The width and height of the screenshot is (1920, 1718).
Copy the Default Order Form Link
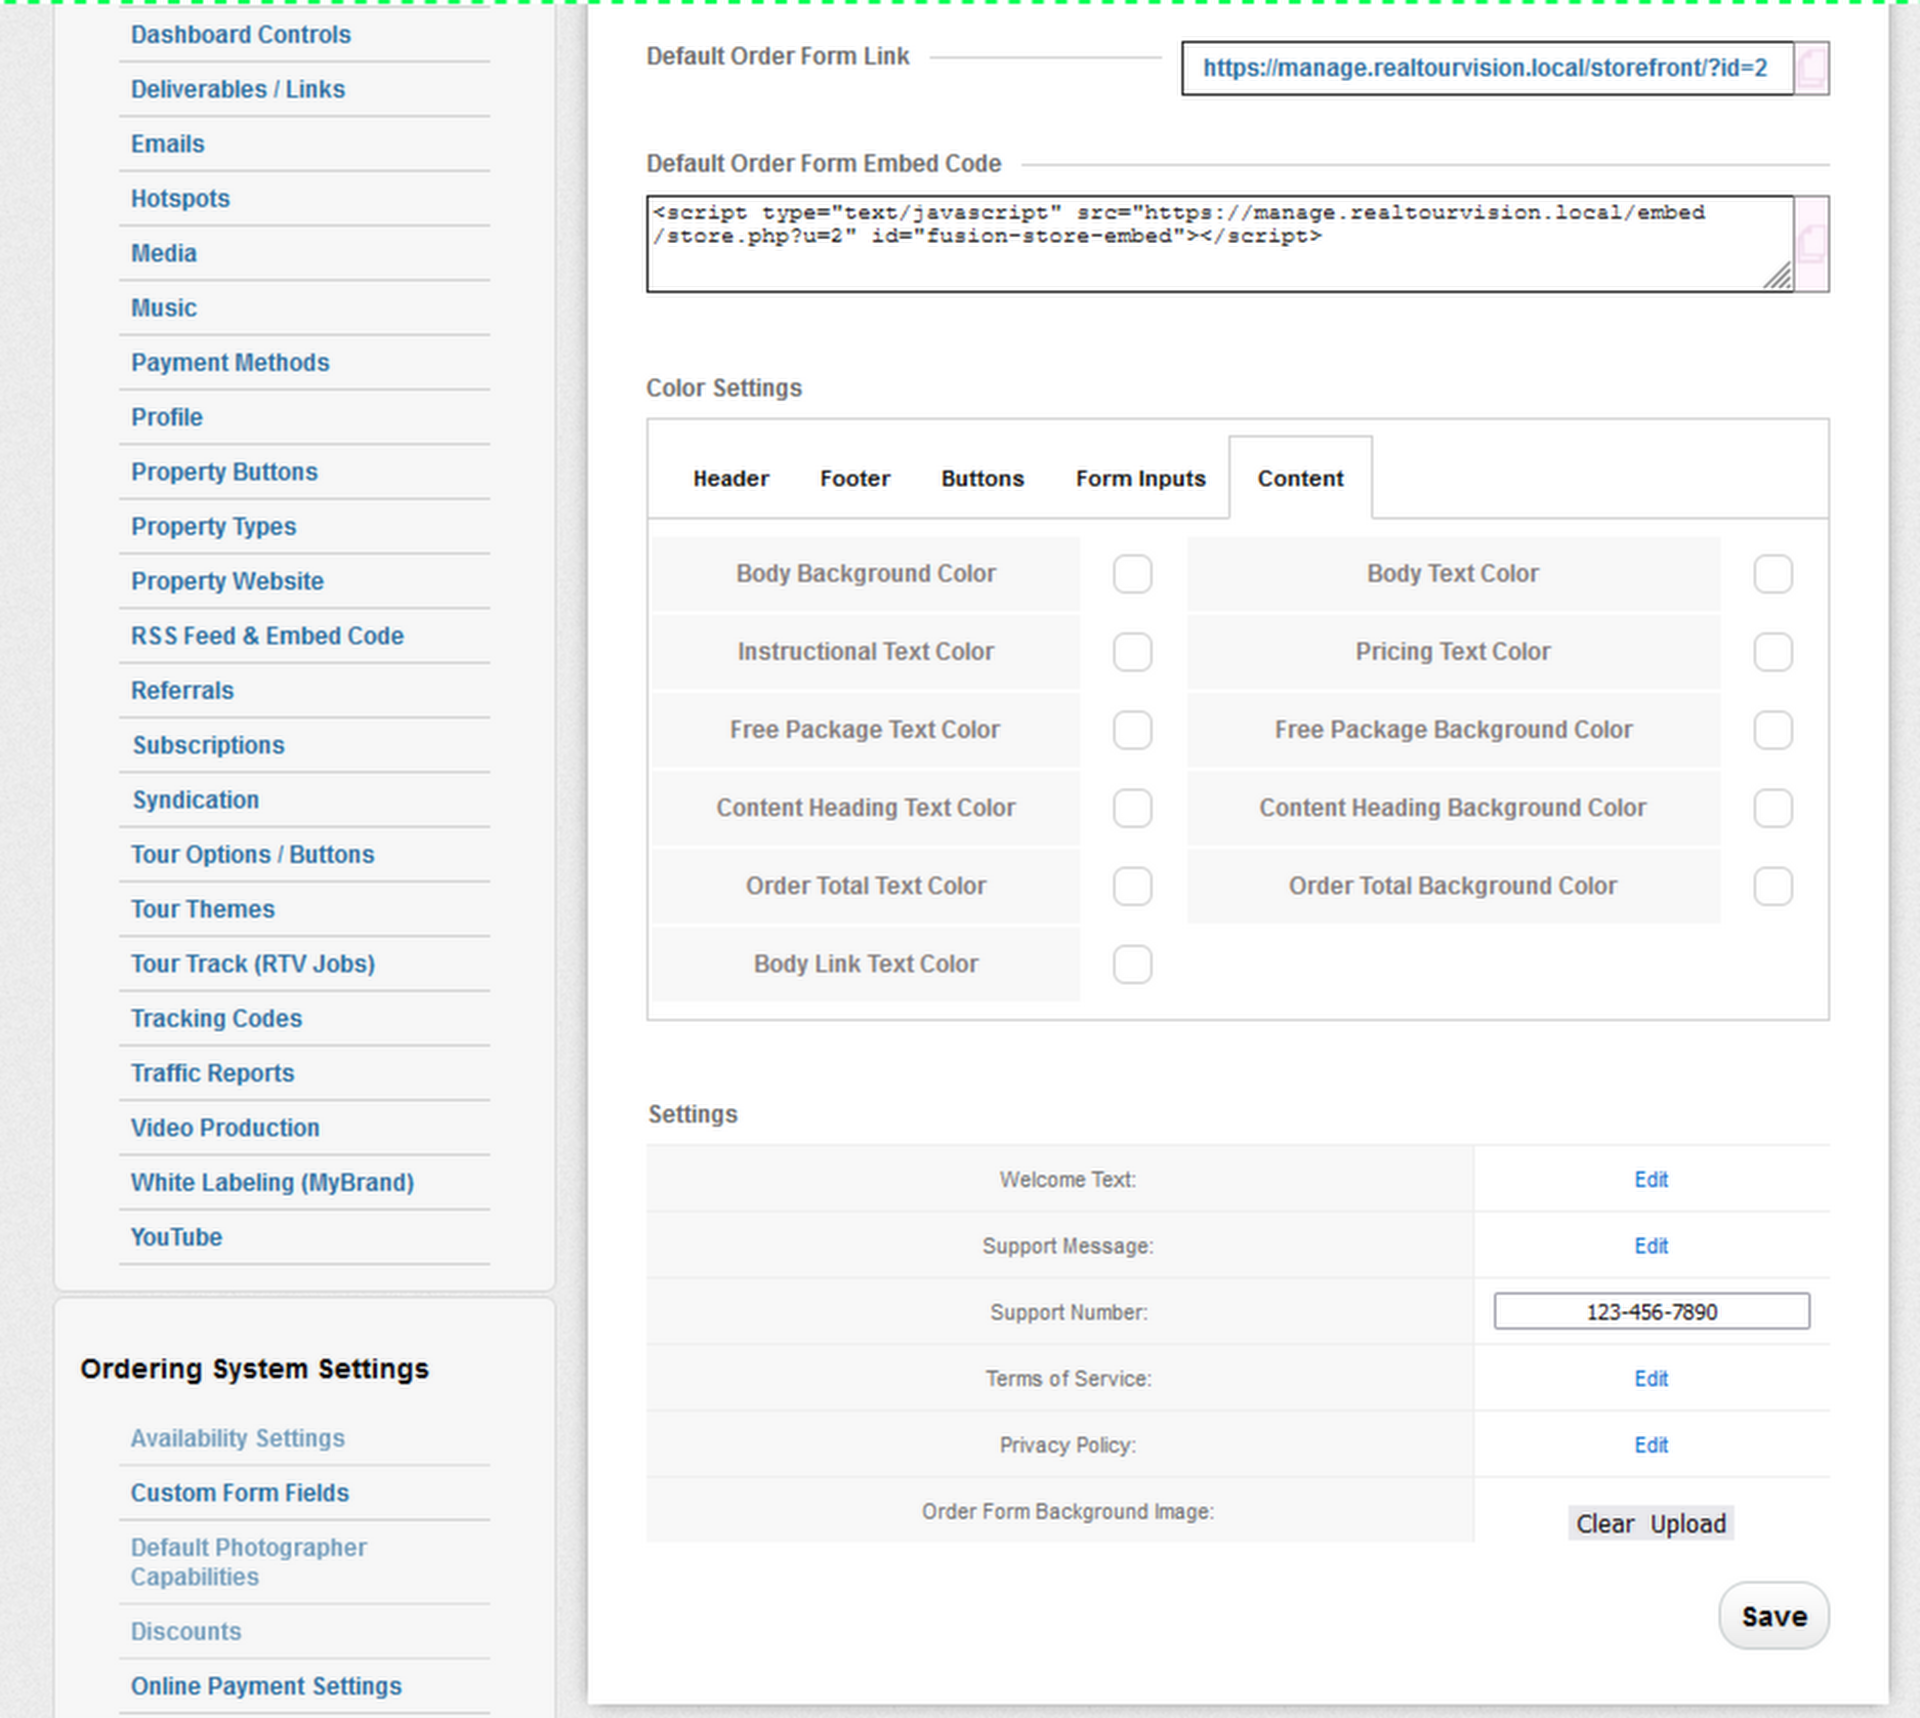click(1811, 68)
